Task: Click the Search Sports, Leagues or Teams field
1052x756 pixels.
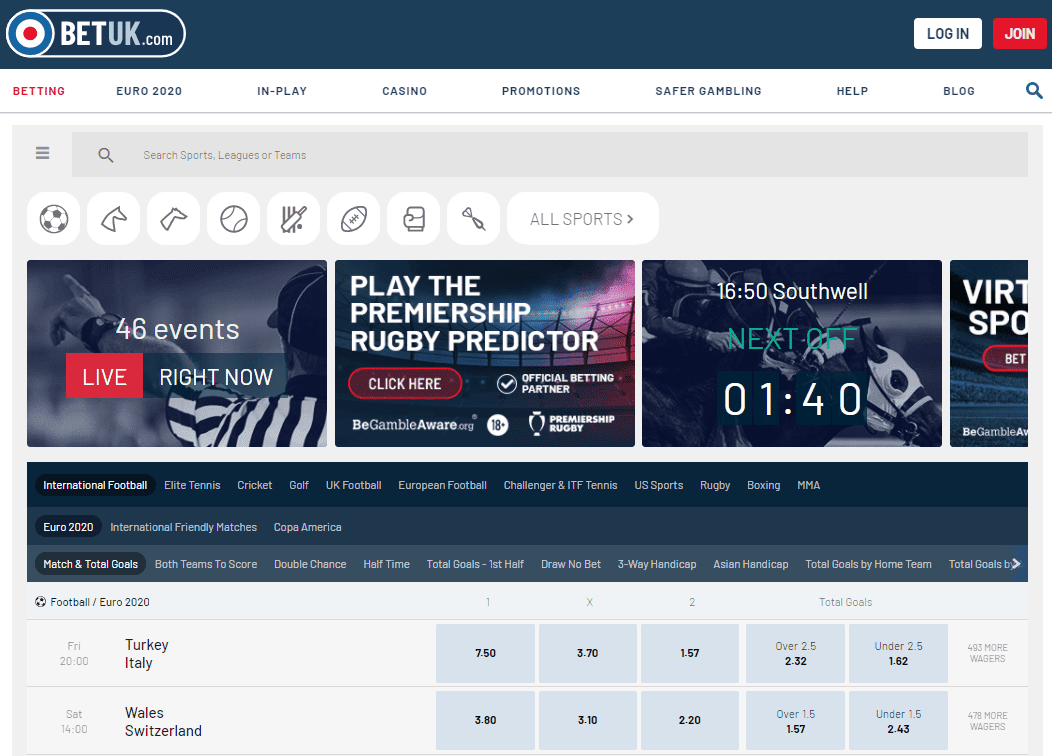Action: 560,155
